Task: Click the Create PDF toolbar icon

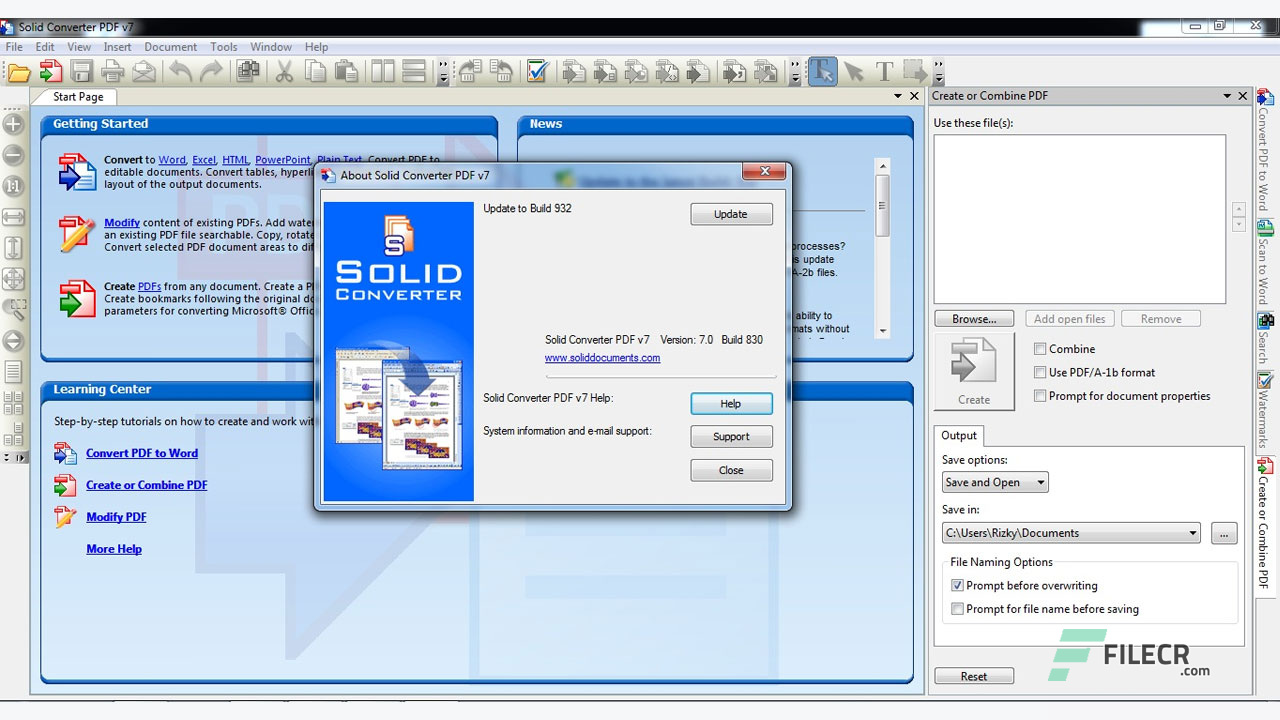Action: [x=50, y=72]
